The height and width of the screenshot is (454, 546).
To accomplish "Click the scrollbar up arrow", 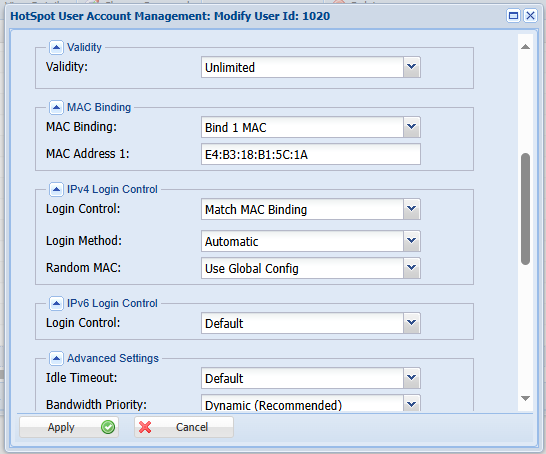I will (x=525, y=47).
